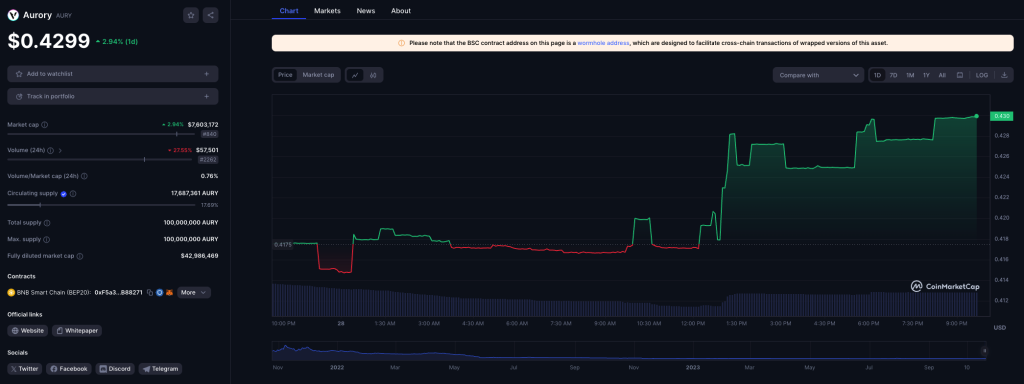Click info icon next to Circulating supply
The height and width of the screenshot is (384, 1024).
73,193
